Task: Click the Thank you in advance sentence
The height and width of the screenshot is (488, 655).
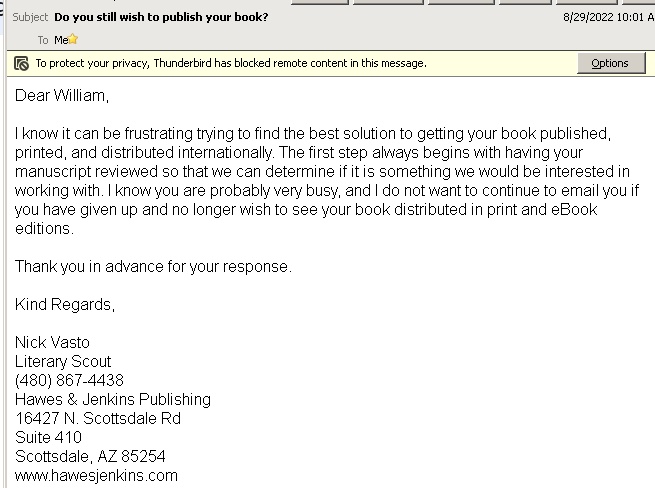Action: coord(153,267)
